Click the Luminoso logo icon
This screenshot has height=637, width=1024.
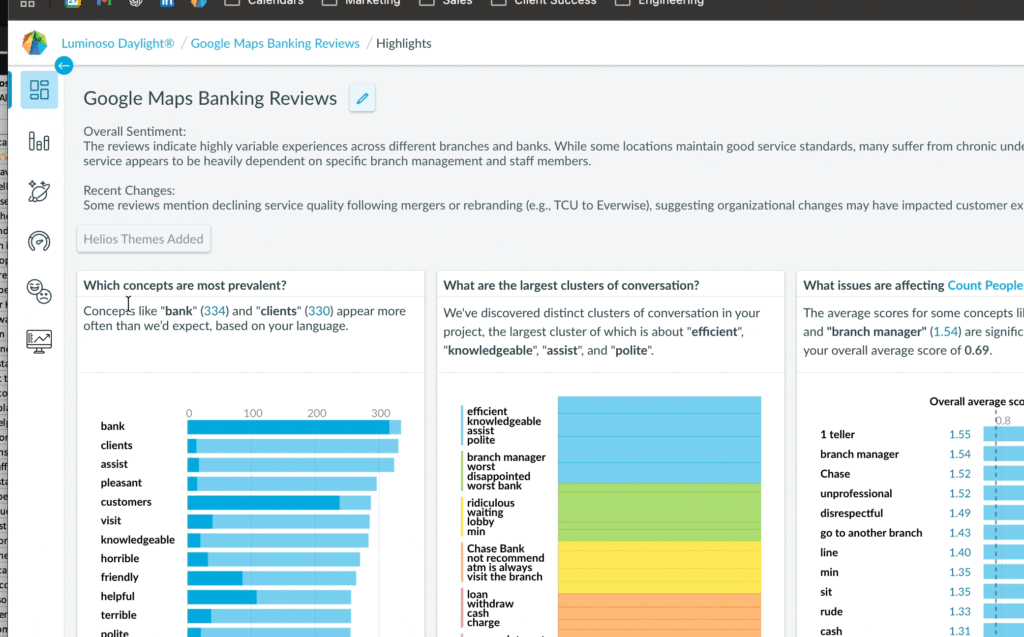(35, 43)
